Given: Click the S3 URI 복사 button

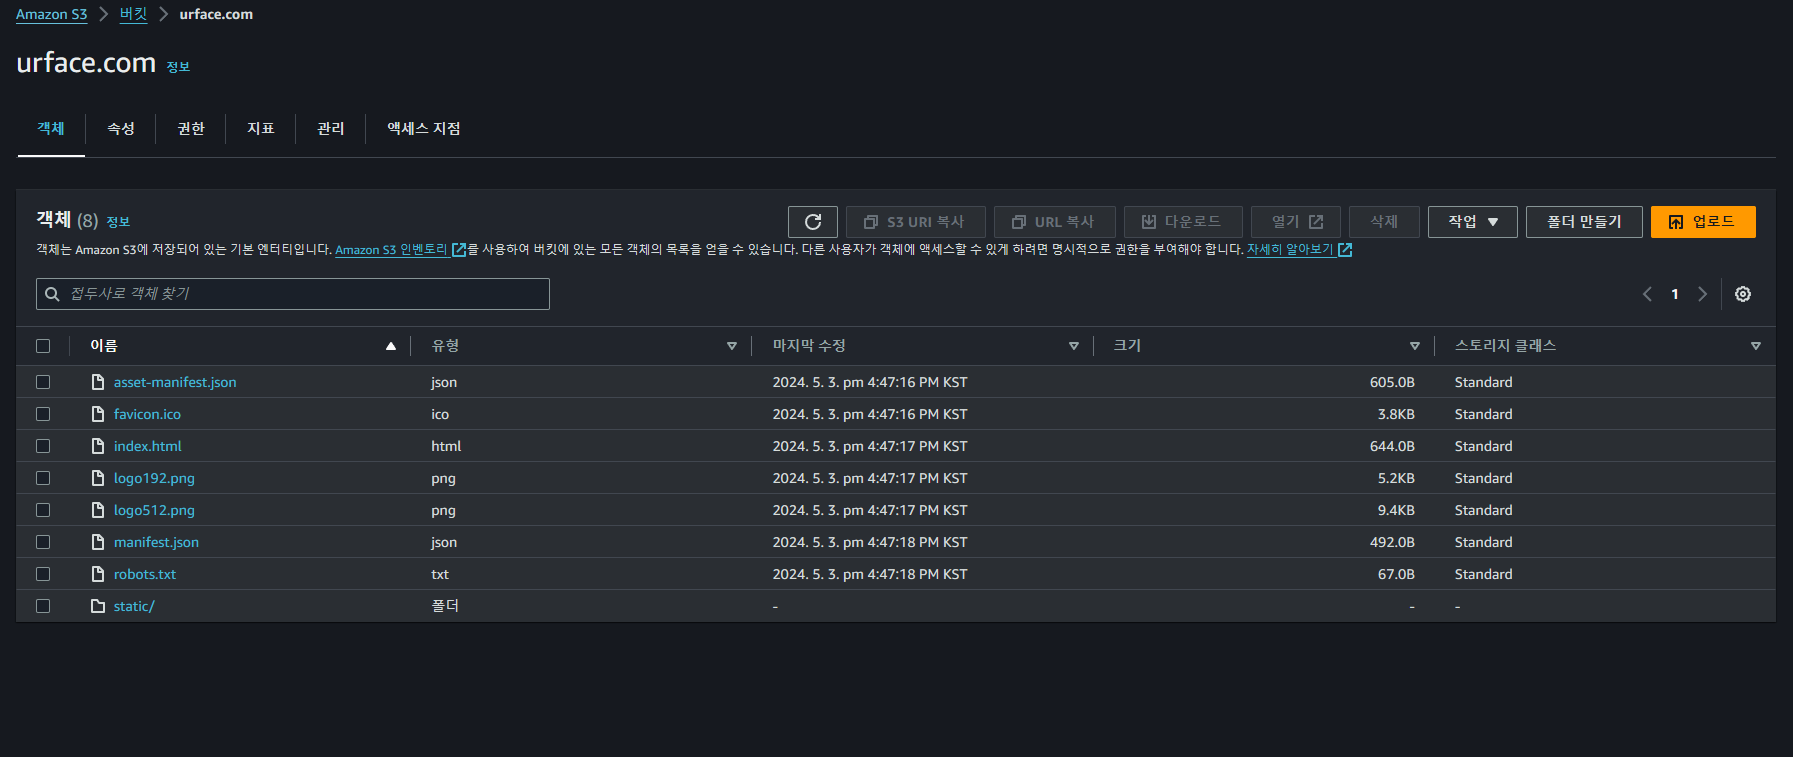Looking at the screenshot, I should 915,222.
